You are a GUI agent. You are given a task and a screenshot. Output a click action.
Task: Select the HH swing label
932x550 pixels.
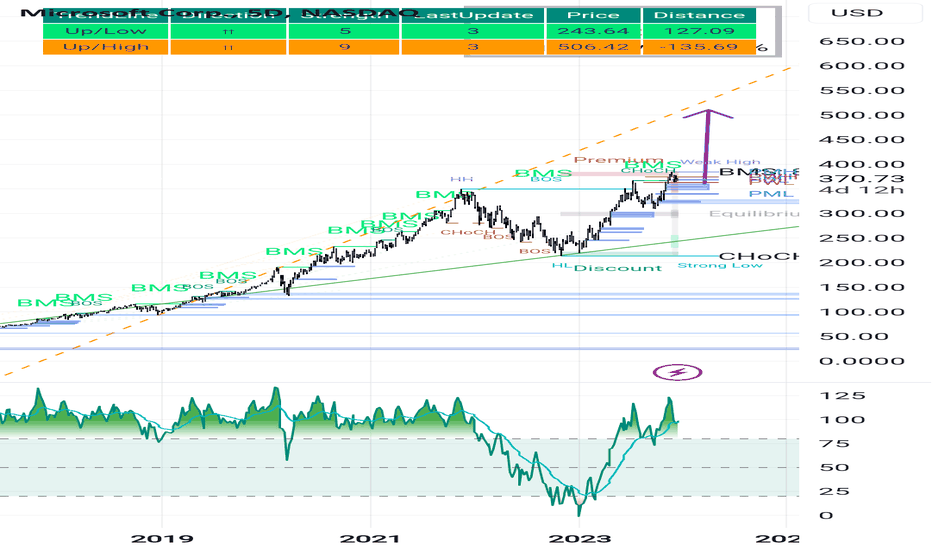(x=462, y=179)
